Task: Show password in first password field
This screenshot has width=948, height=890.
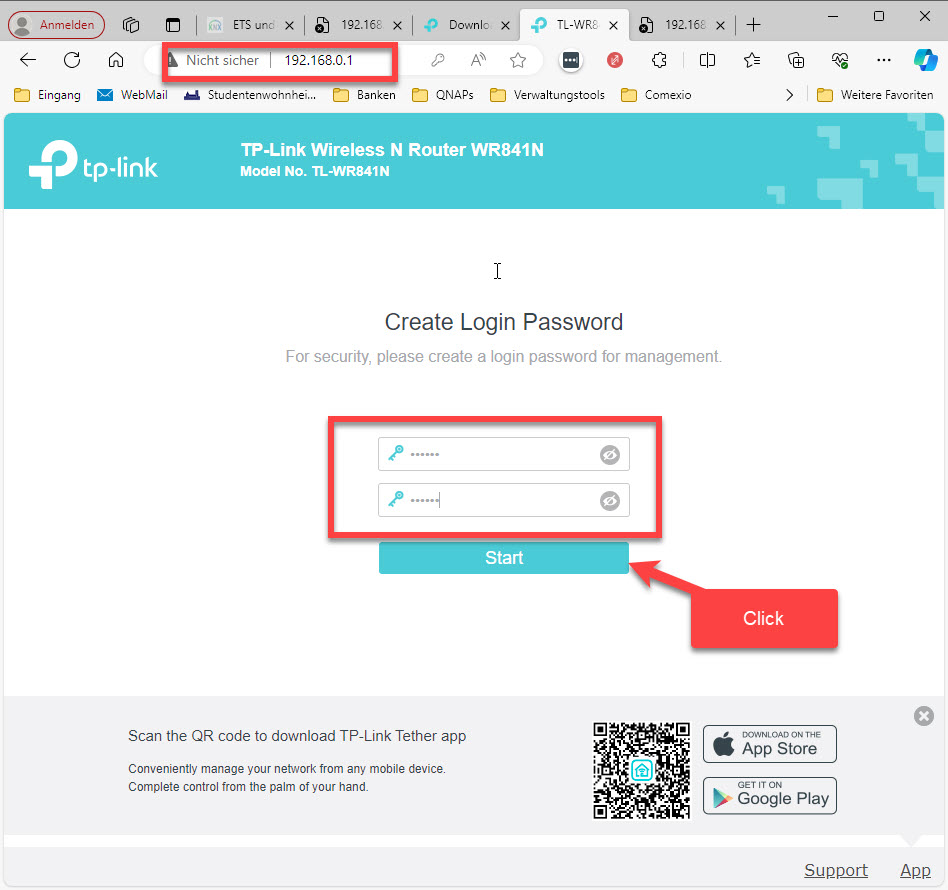Action: (x=609, y=455)
